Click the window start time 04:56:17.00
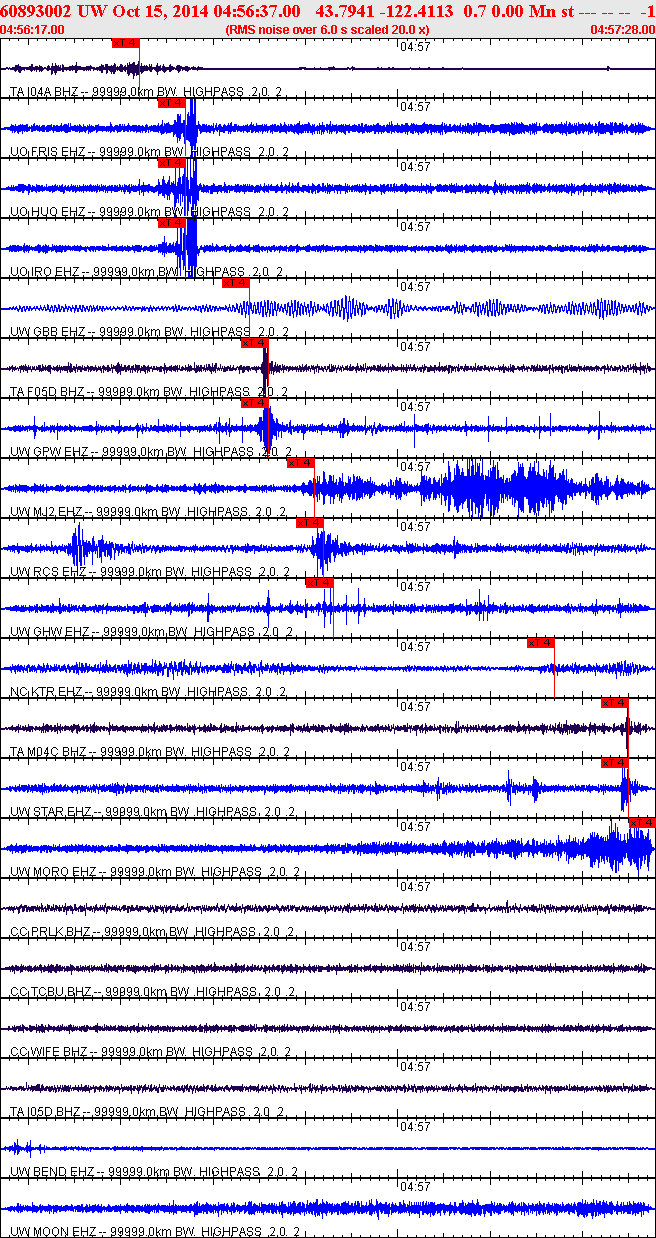The height and width of the screenshot is (1238, 656). pyautogui.click(x=33, y=30)
